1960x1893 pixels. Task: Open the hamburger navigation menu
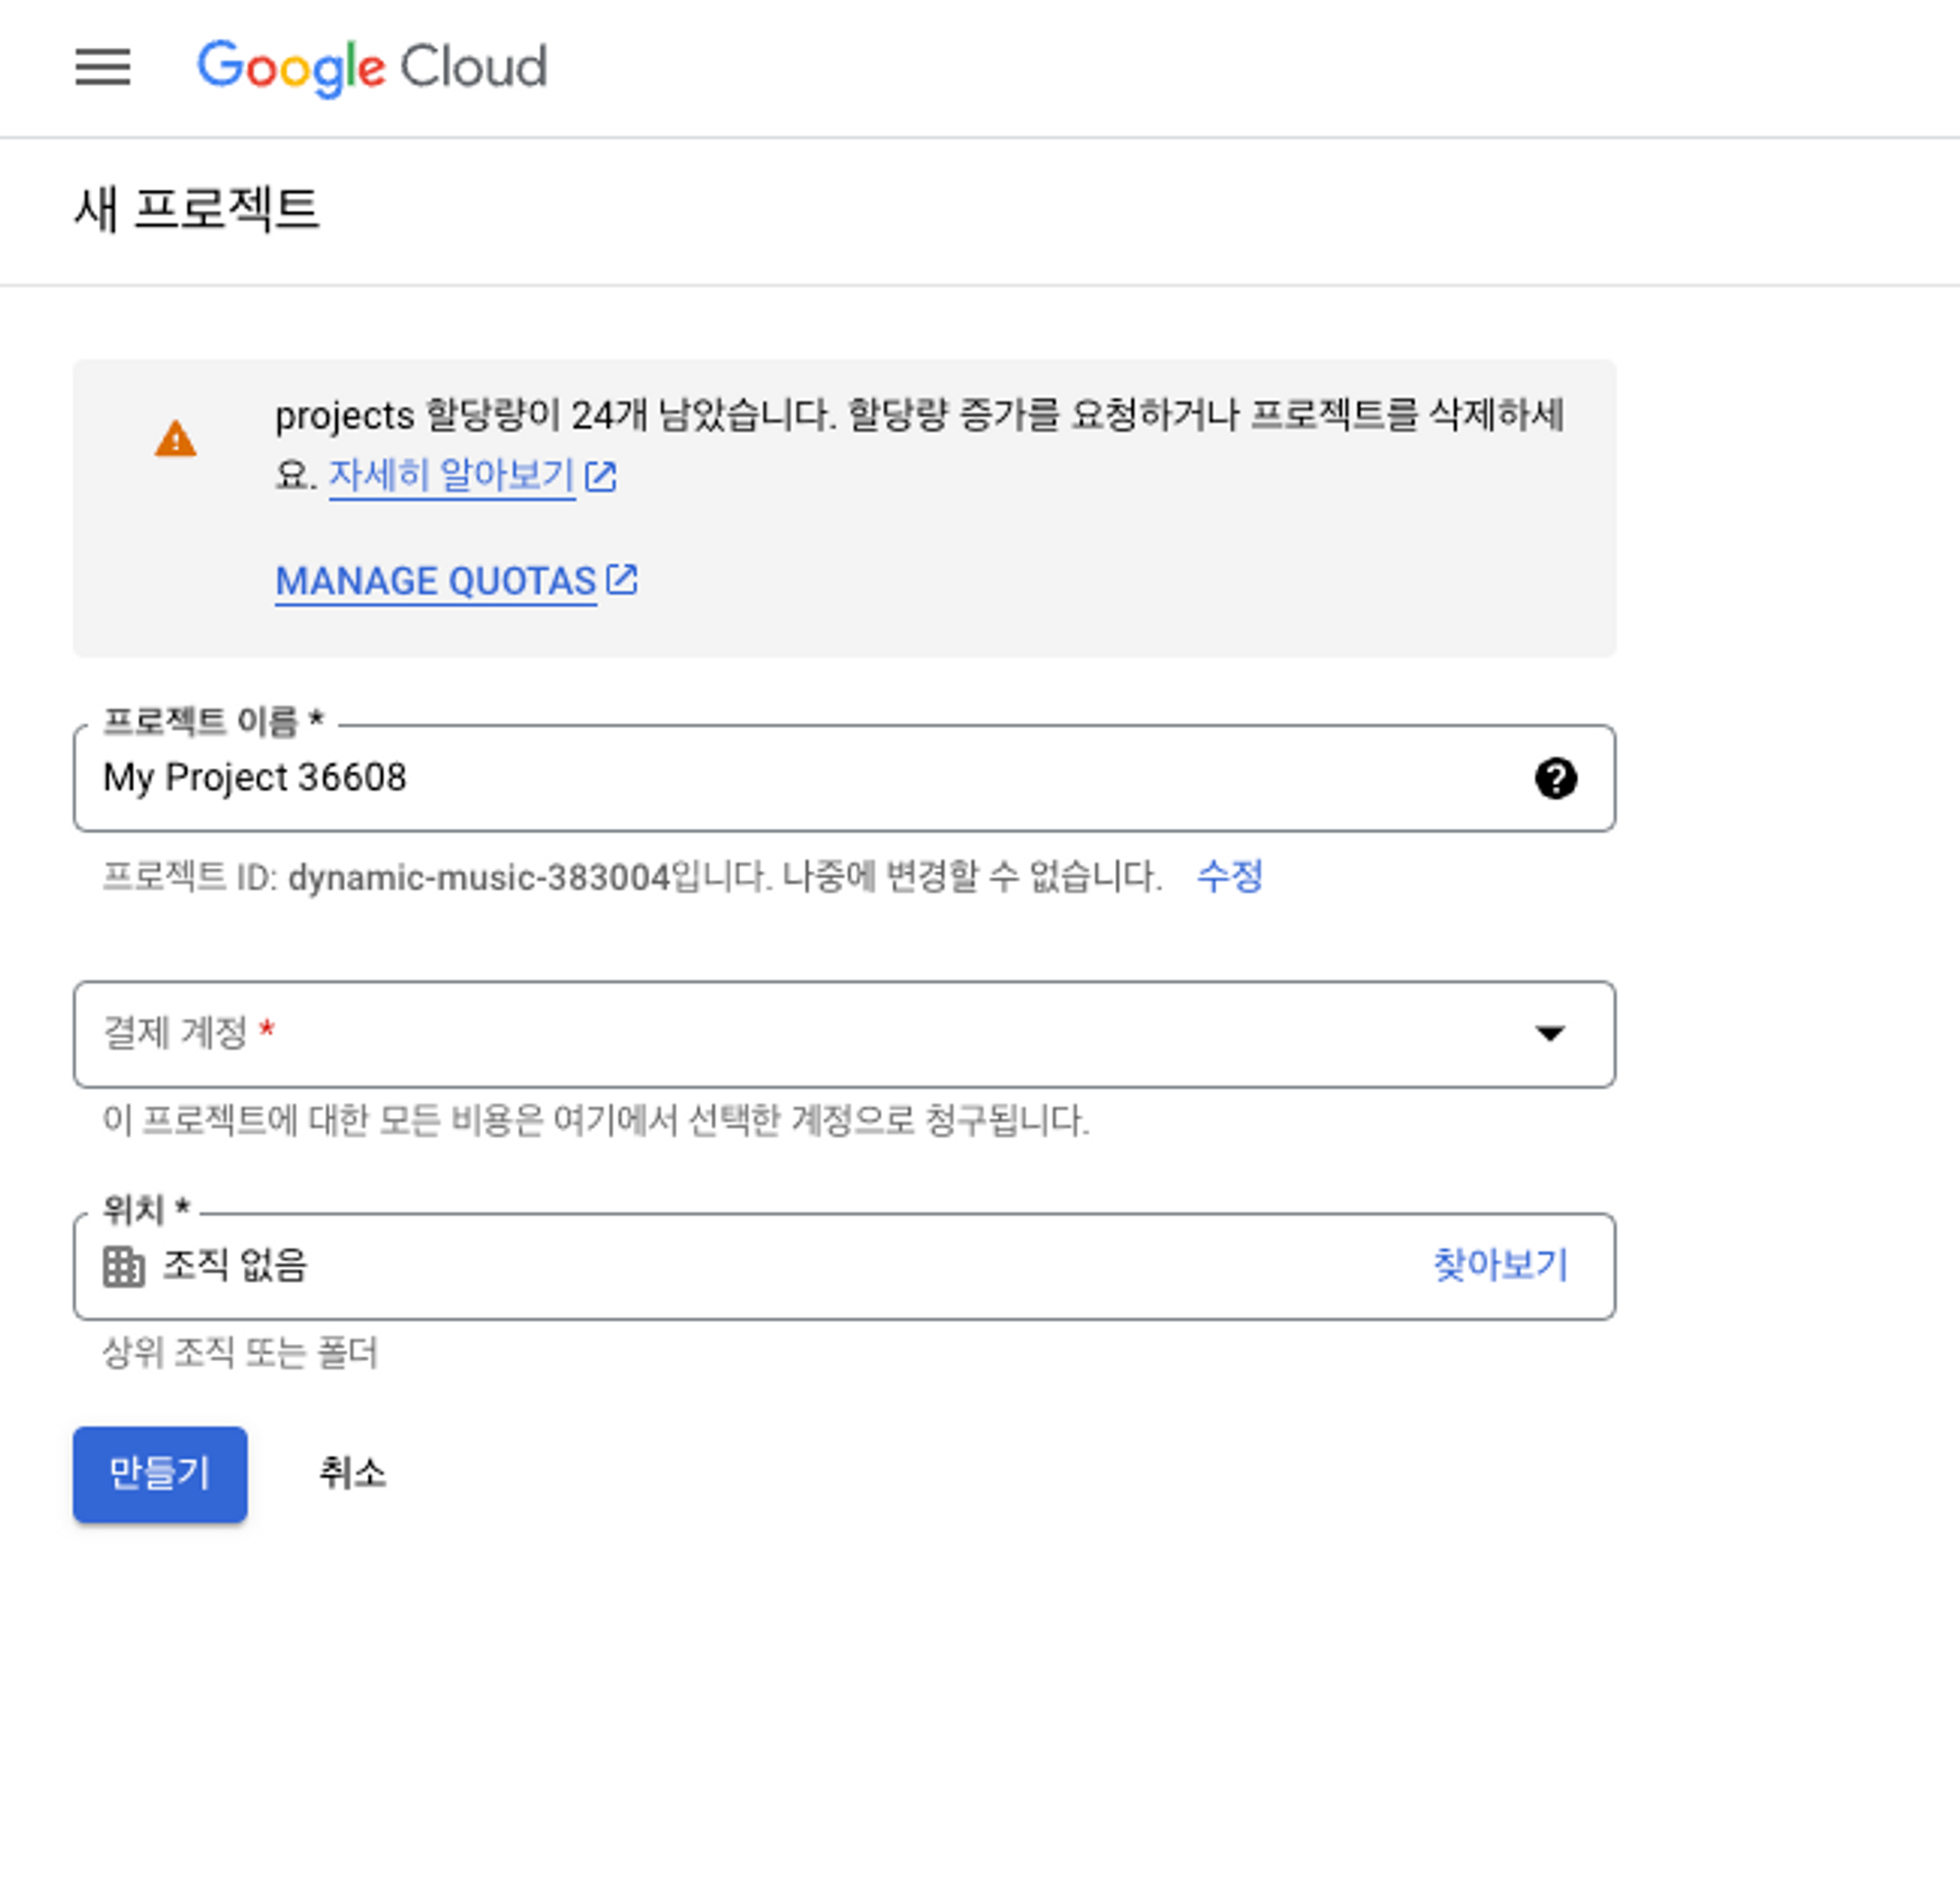click(x=103, y=67)
